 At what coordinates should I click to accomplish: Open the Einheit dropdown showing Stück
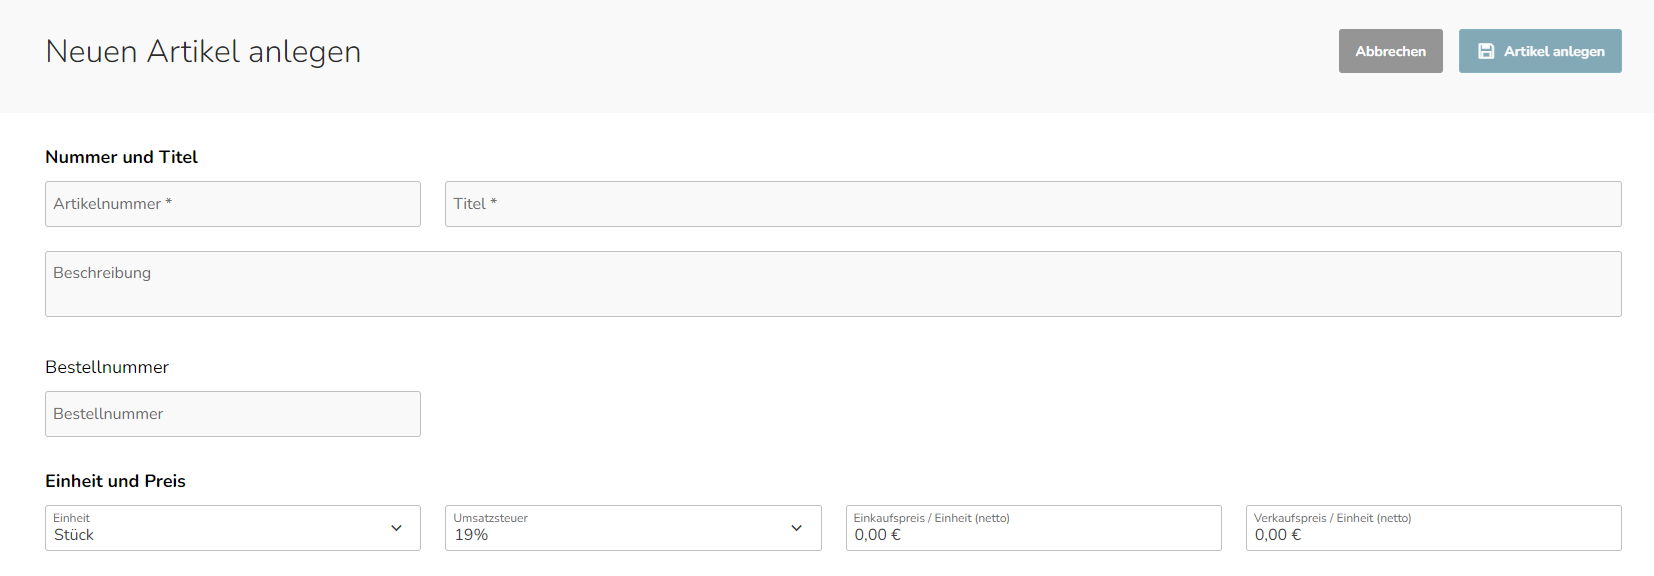[x=233, y=528]
